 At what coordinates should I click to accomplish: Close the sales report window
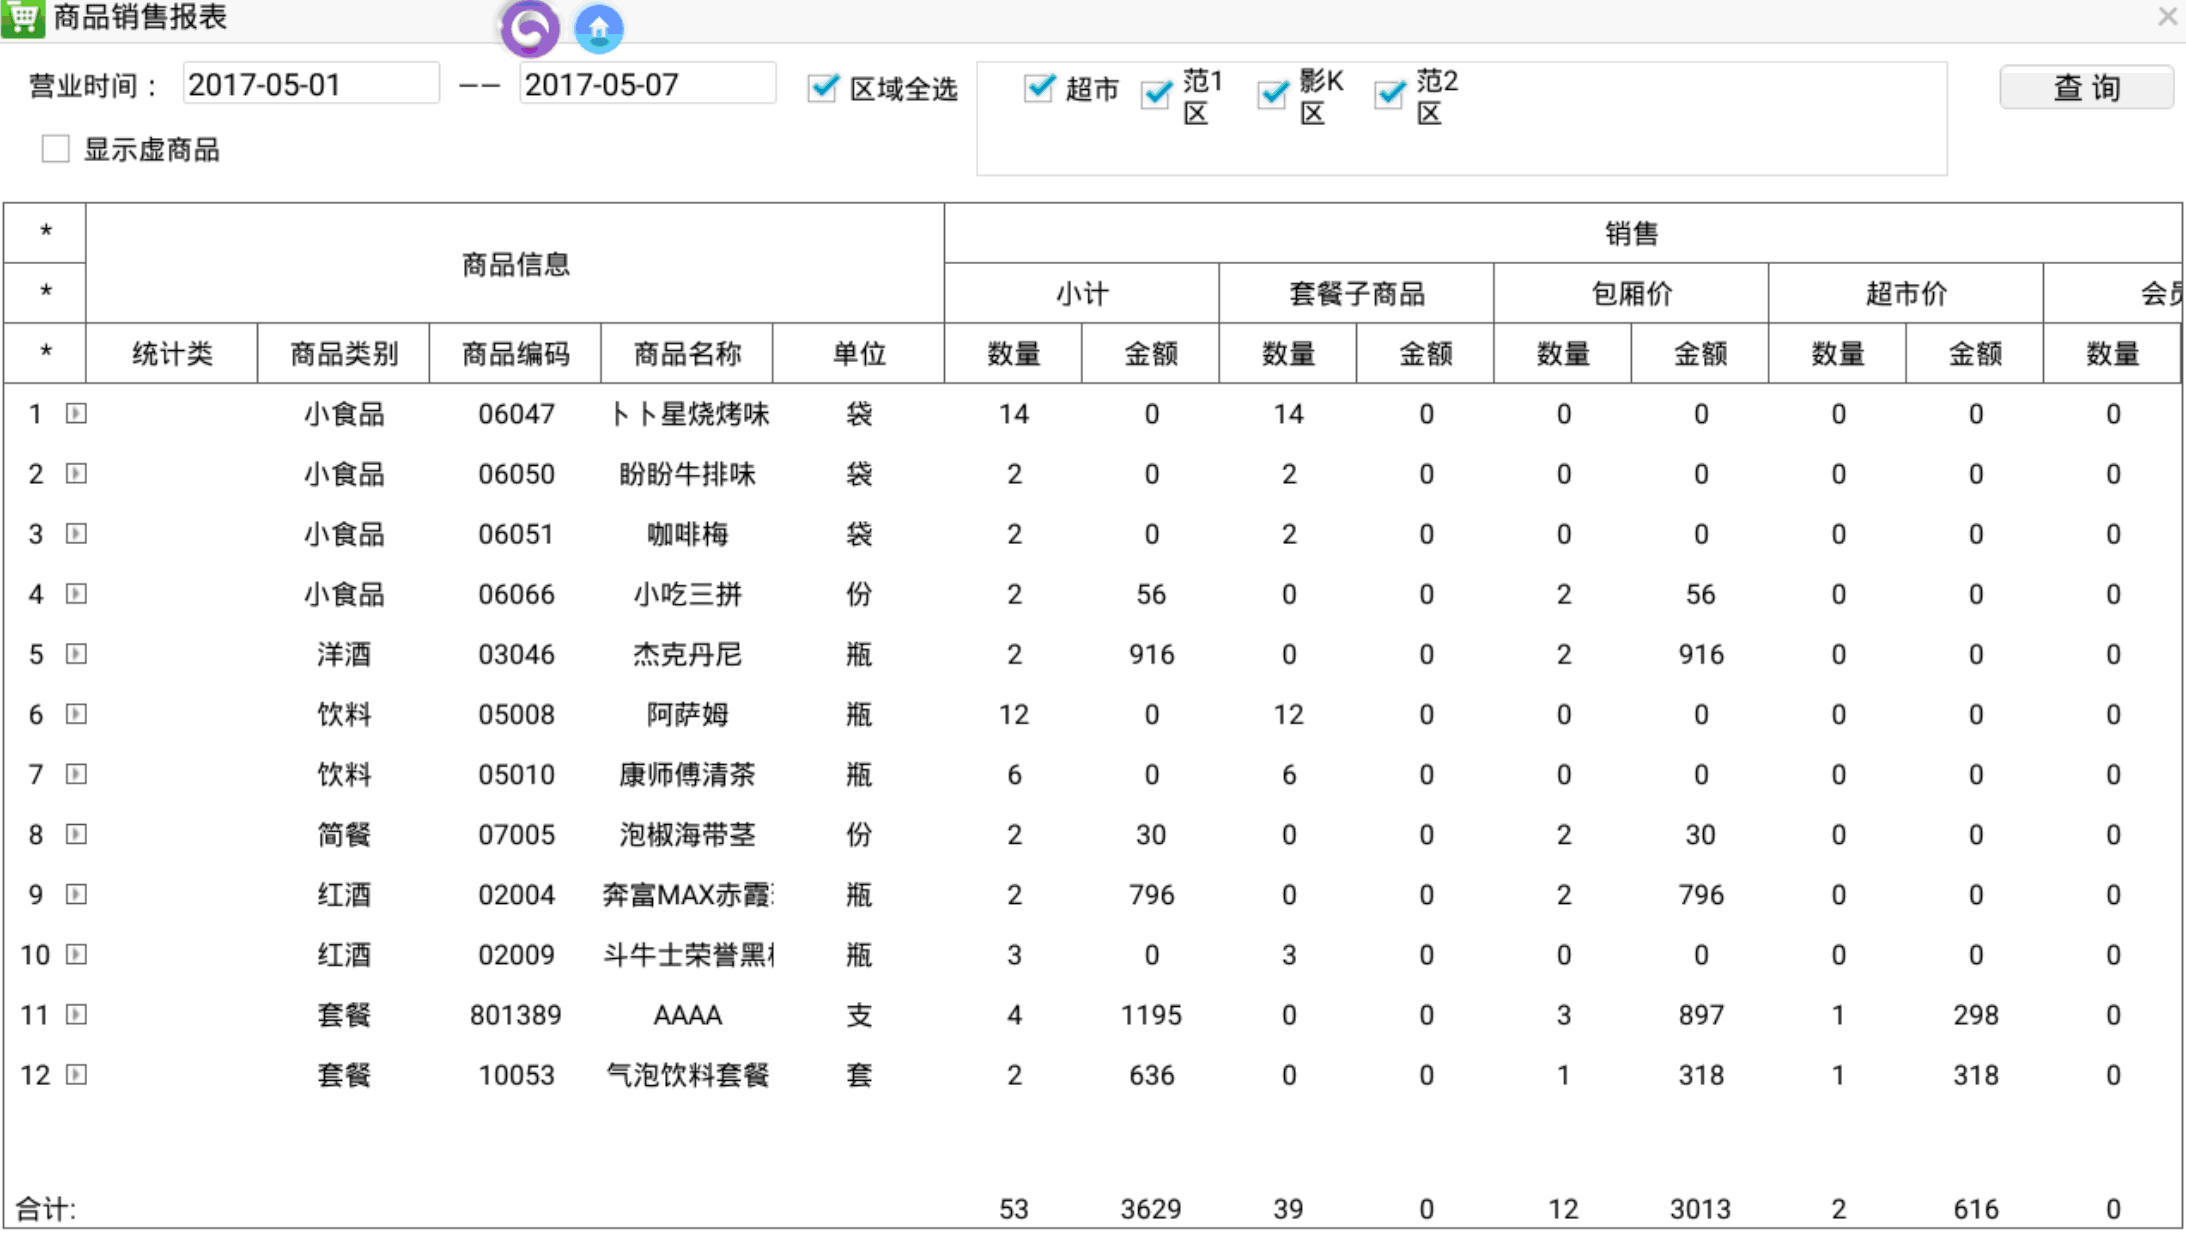pos(2167,17)
